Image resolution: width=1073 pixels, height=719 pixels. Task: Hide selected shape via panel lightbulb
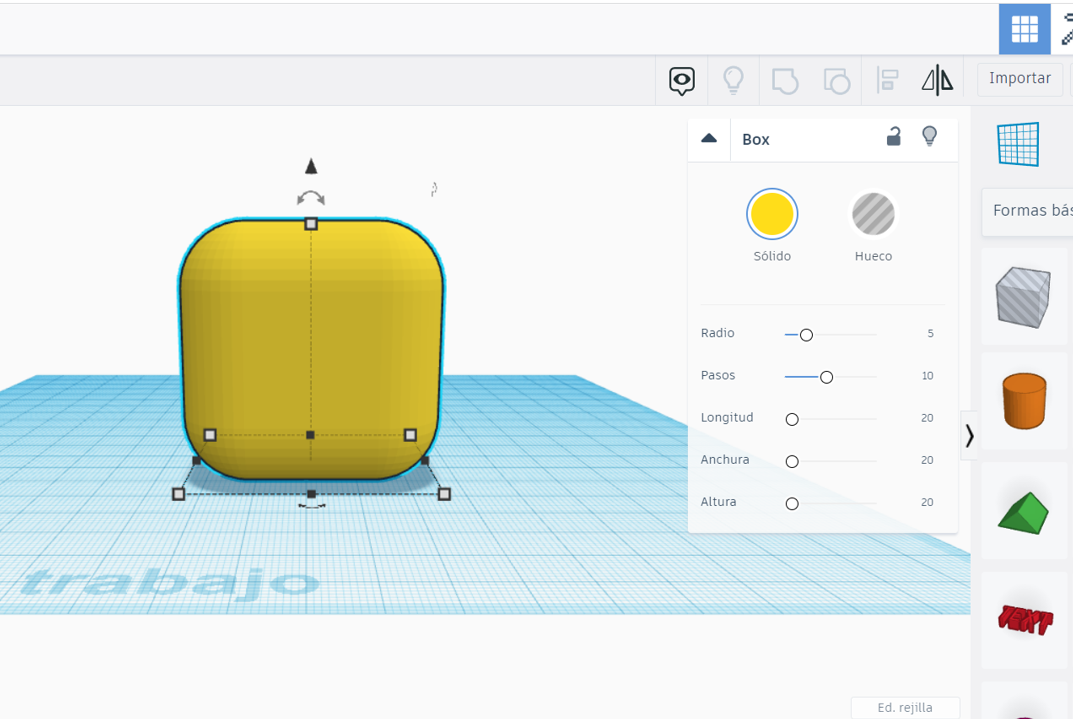point(930,137)
